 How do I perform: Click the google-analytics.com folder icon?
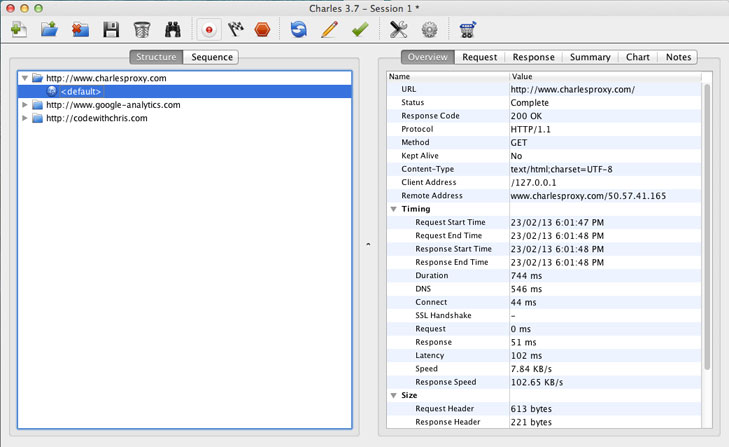(x=37, y=105)
